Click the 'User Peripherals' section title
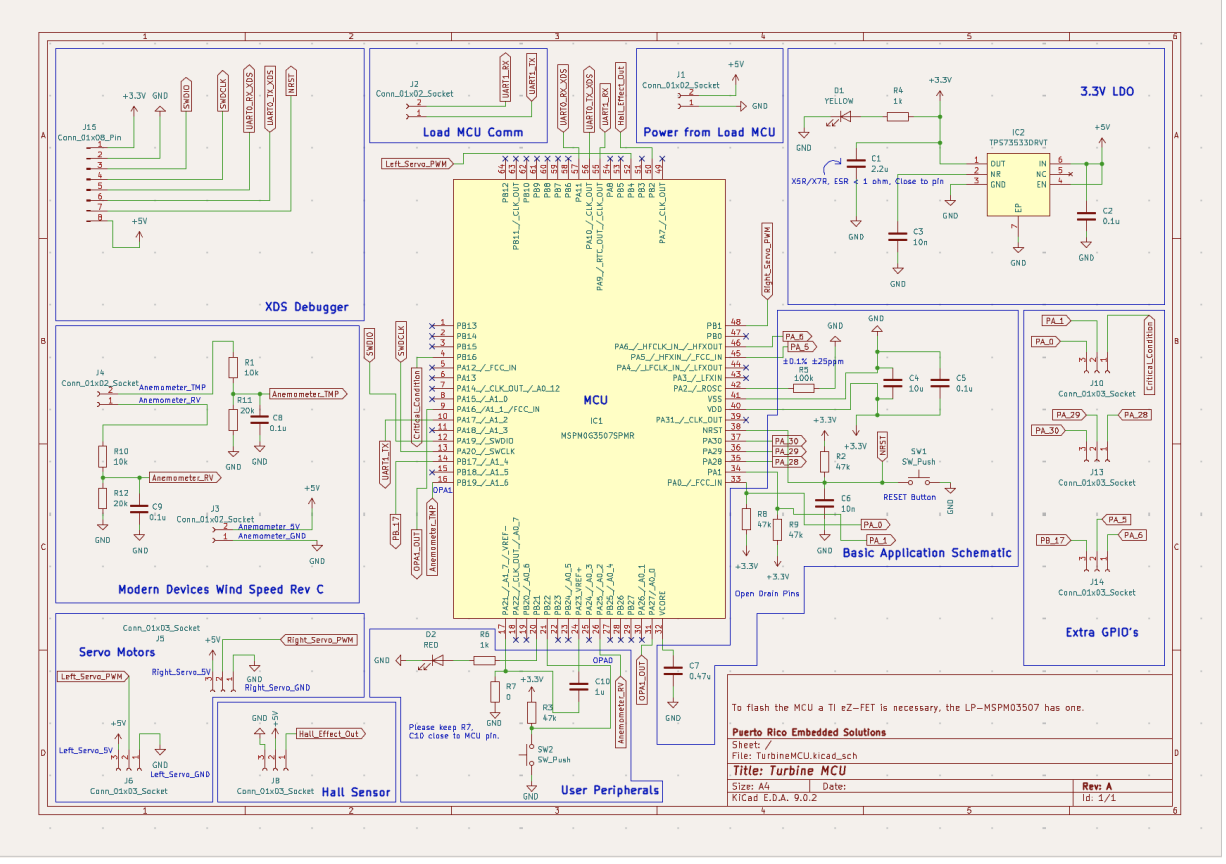 click(x=610, y=790)
